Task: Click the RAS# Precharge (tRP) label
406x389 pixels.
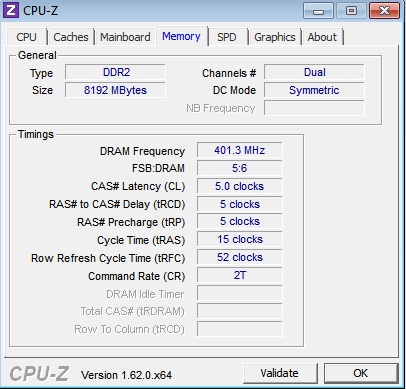Action: click(131, 222)
